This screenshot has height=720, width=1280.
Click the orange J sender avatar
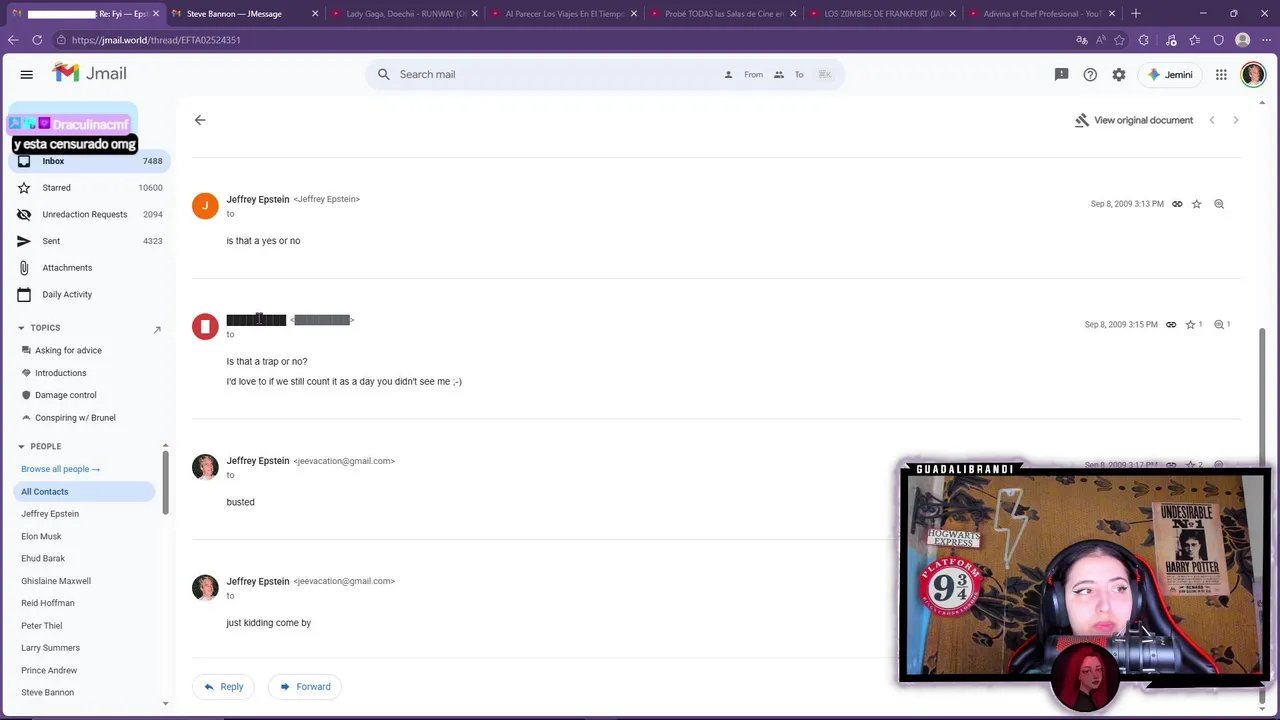tap(205, 205)
